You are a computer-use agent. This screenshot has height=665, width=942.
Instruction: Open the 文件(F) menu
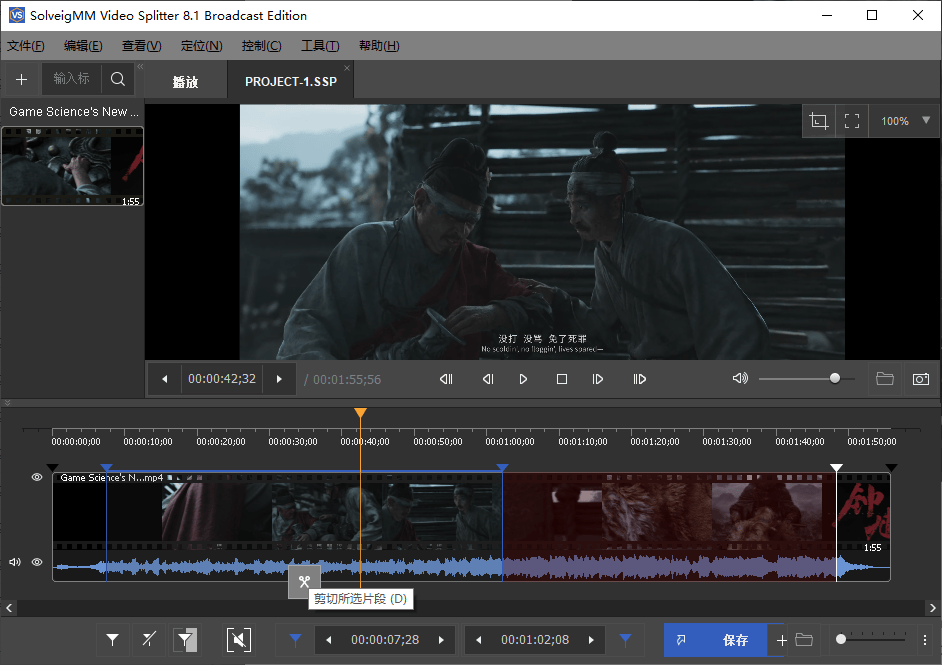click(x=26, y=46)
